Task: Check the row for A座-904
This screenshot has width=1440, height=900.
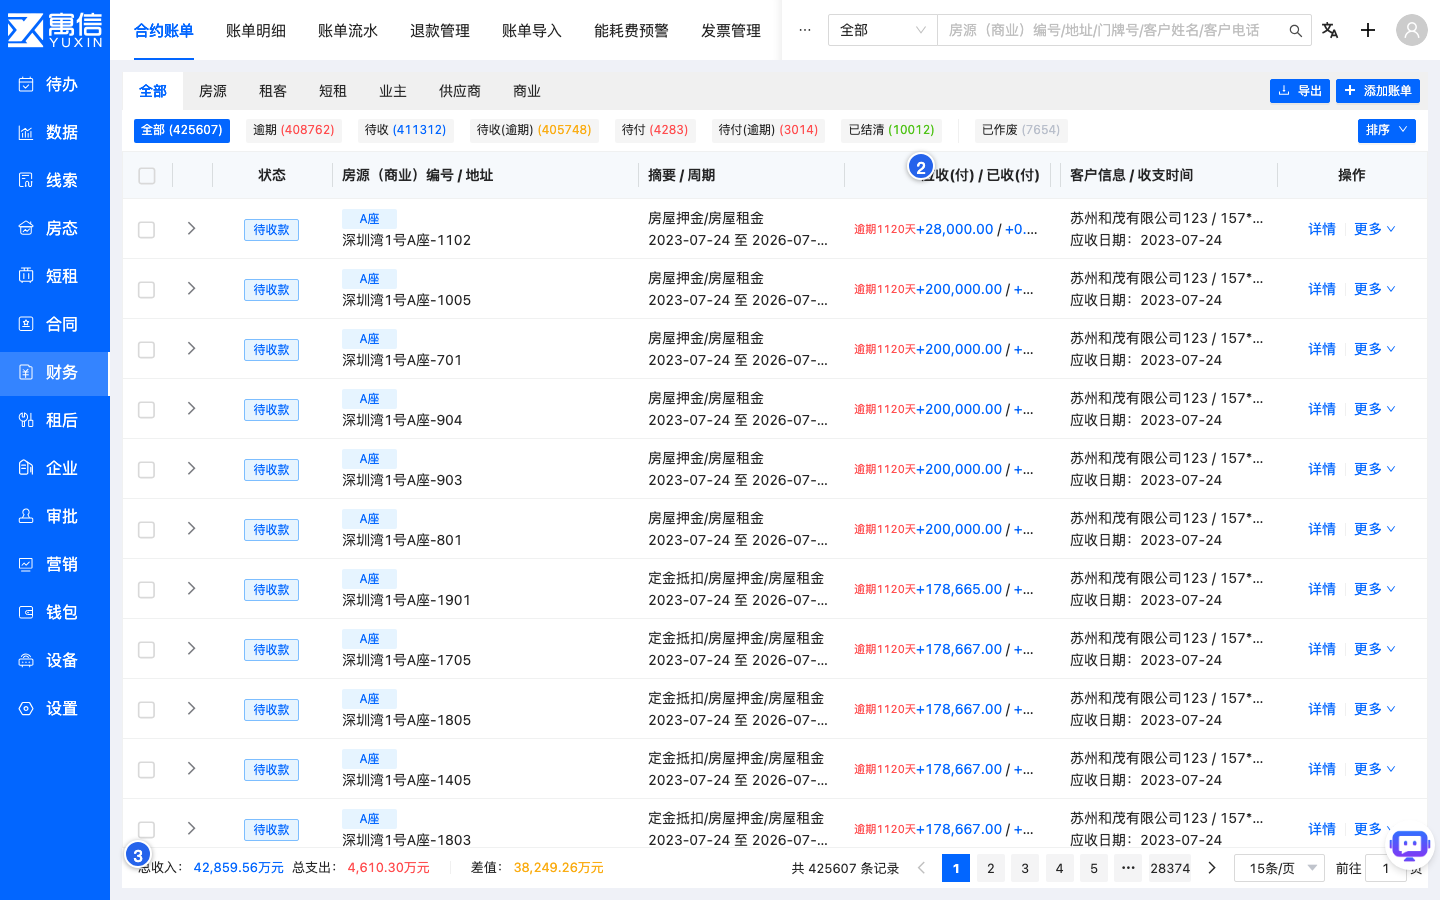Action: tap(147, 410)
